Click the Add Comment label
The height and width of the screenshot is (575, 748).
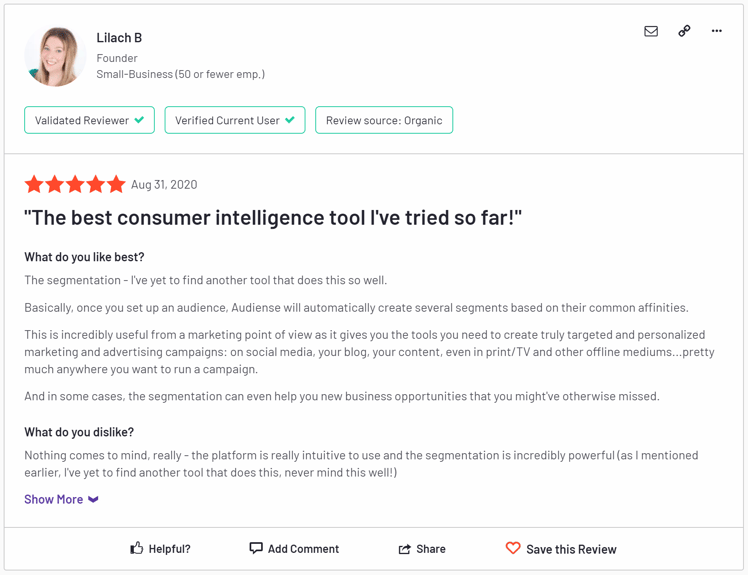[x=303, y=549]
